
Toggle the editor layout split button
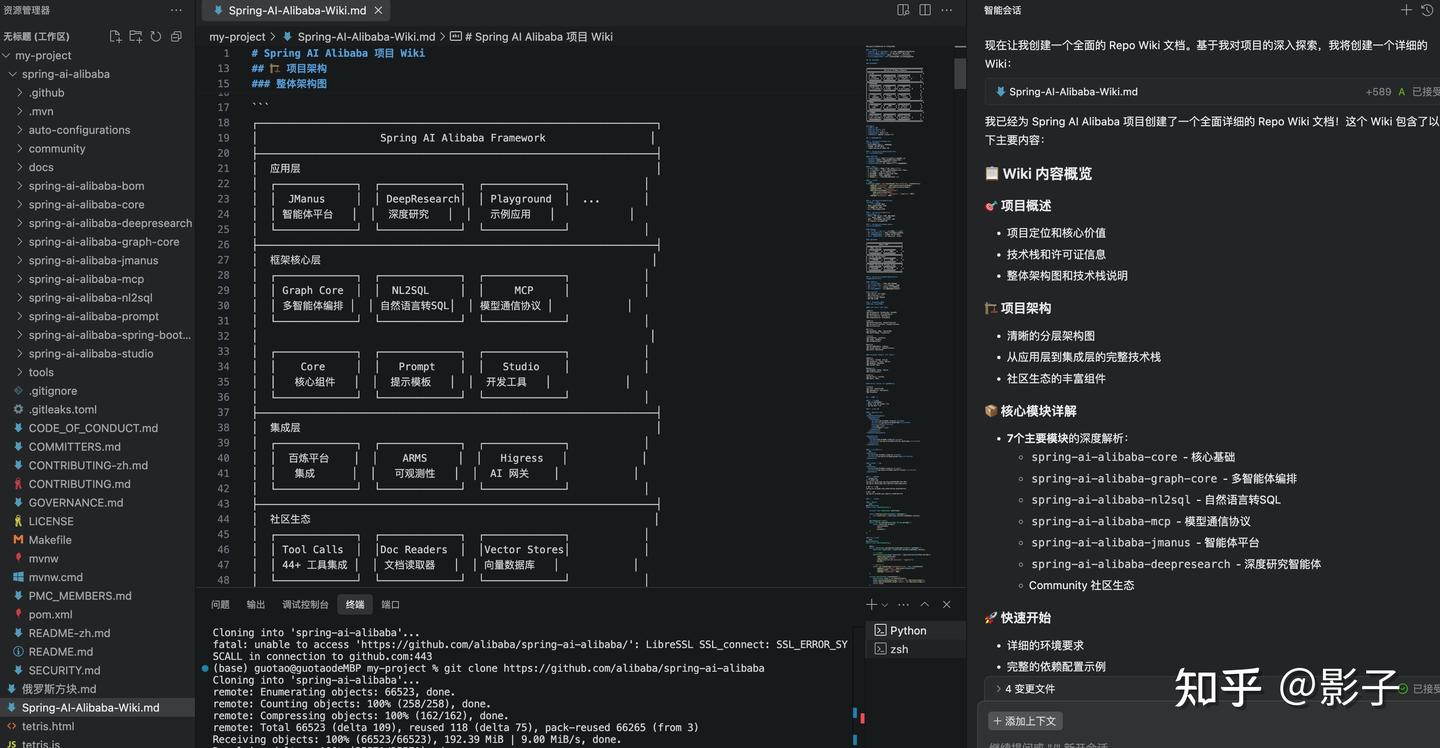click(901, 9)
